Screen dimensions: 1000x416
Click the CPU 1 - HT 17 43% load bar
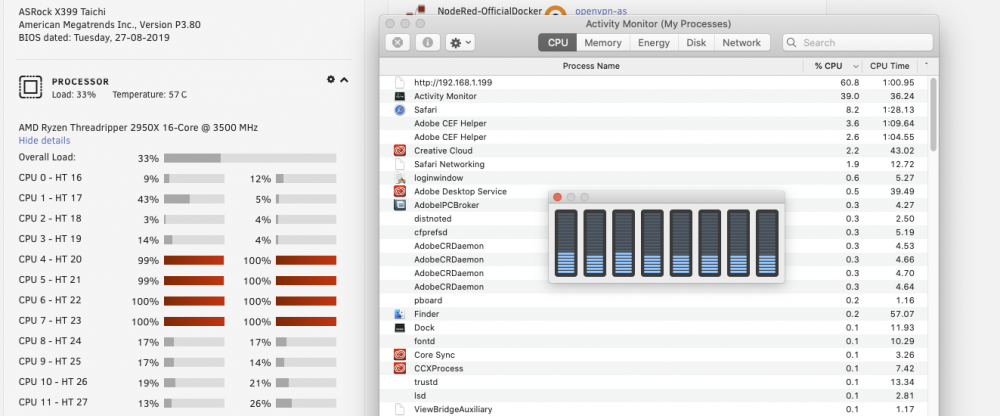194,199
